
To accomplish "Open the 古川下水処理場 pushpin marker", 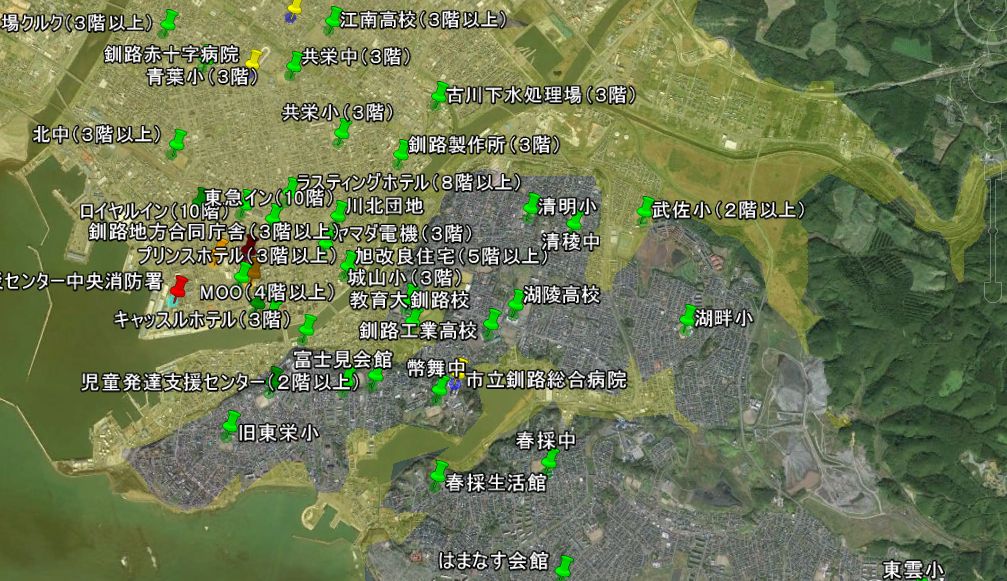I will click(439, 93).
